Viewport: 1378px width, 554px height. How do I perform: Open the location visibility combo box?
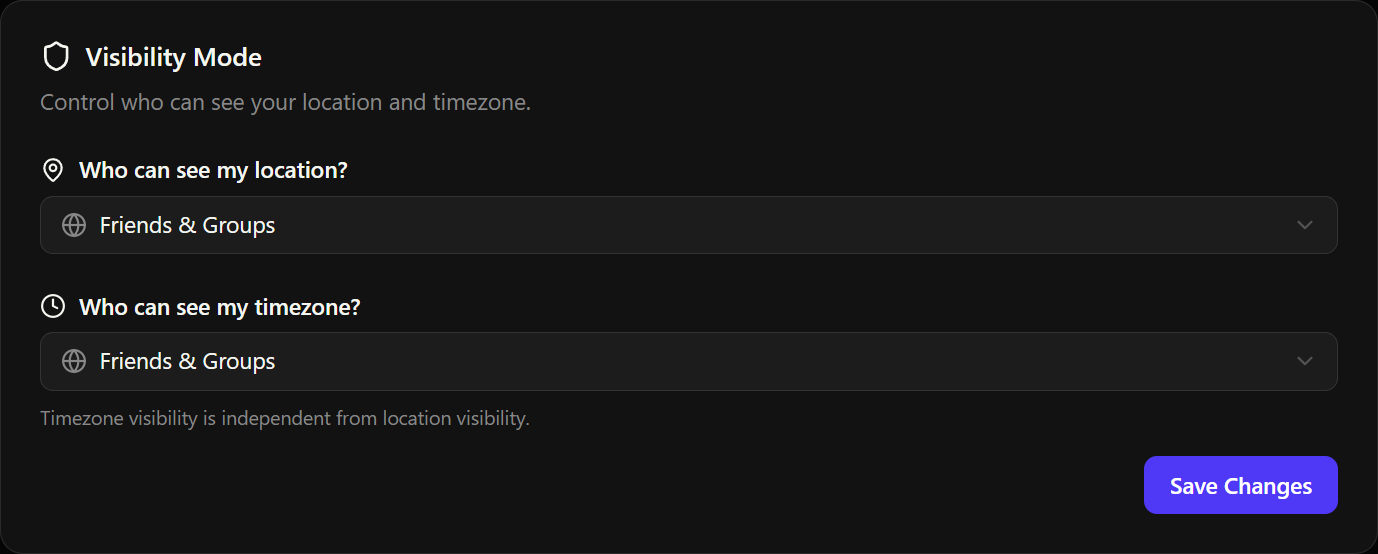click(688, 225)
